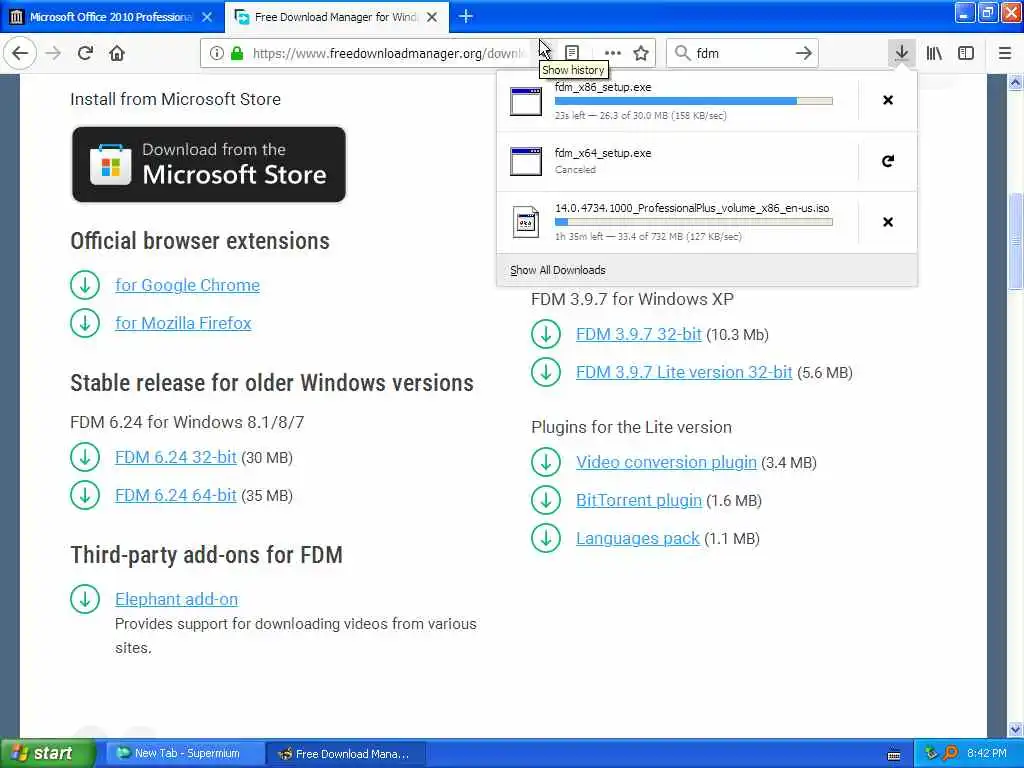Click download icon beside Elephant add-on
This screenshot has width=1024, height=768.
pos(85,599)
